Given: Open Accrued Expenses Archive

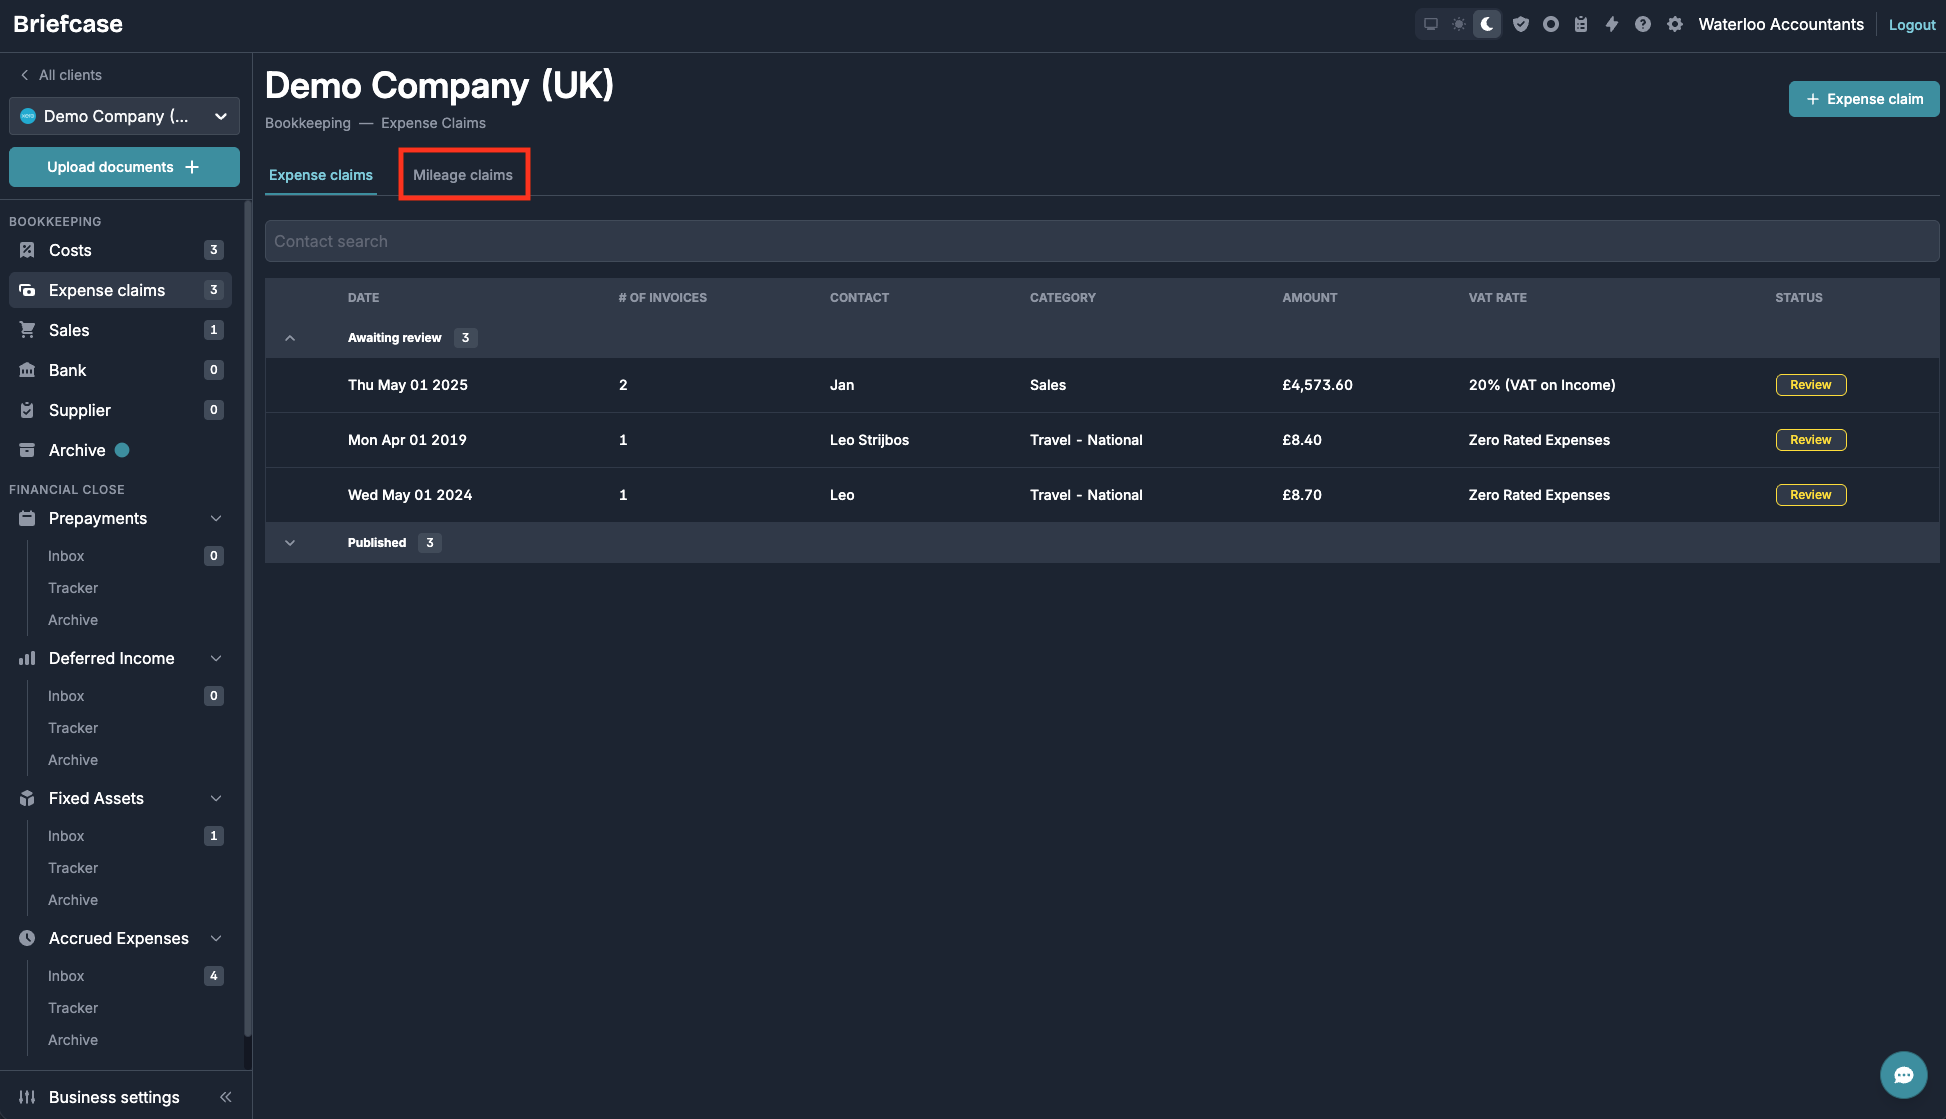Looking at the screenshot, I should pos(73,1040).
